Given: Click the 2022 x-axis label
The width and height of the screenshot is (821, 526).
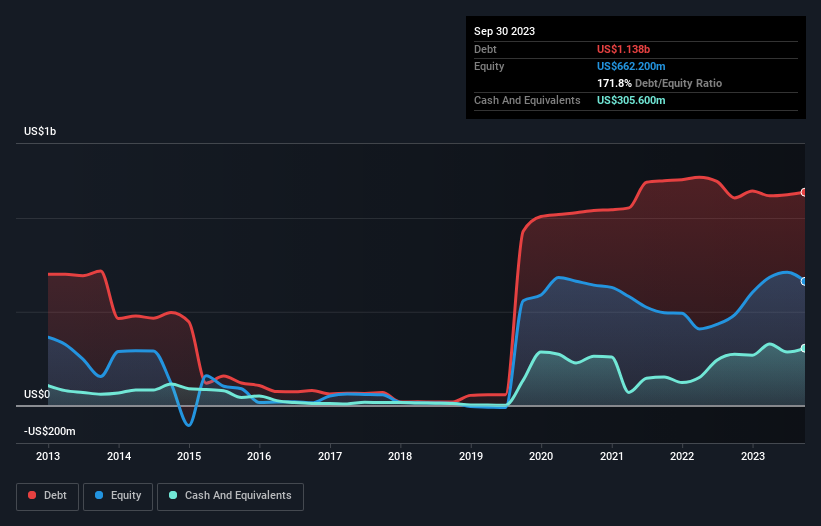Looking at the screenshot, I should (x=682, y=456).
